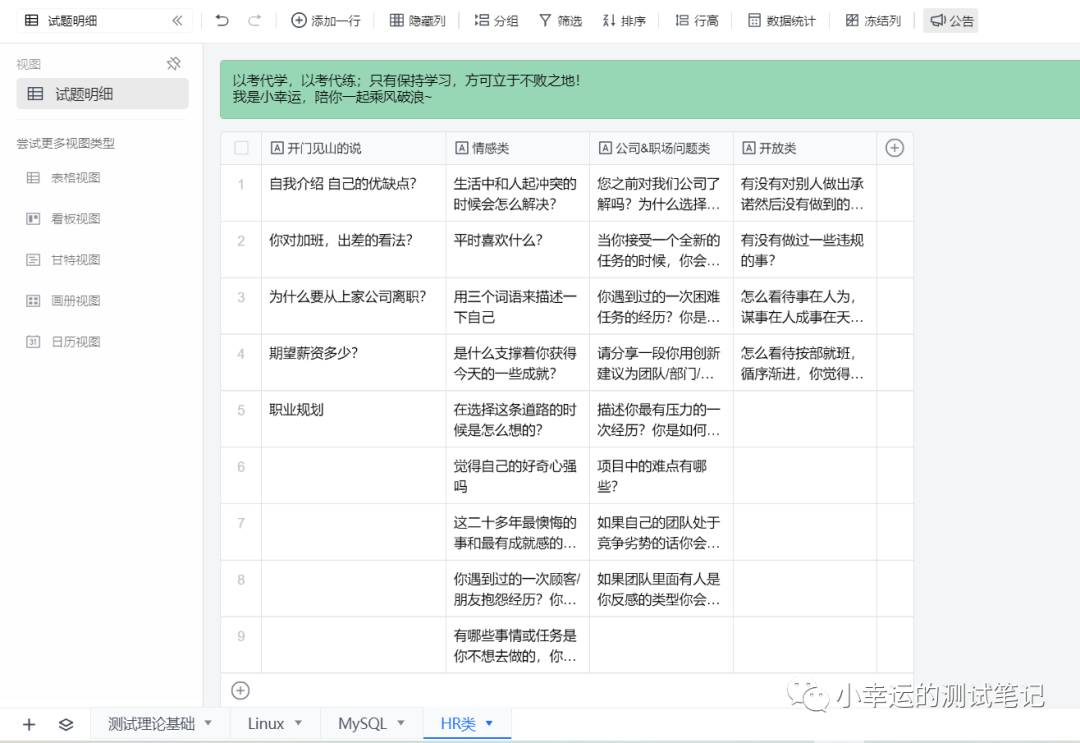Image resolution: width=1080 pixels, height=743 pixels.
Task: Select cell 职业规划
Action: [353, 419]
